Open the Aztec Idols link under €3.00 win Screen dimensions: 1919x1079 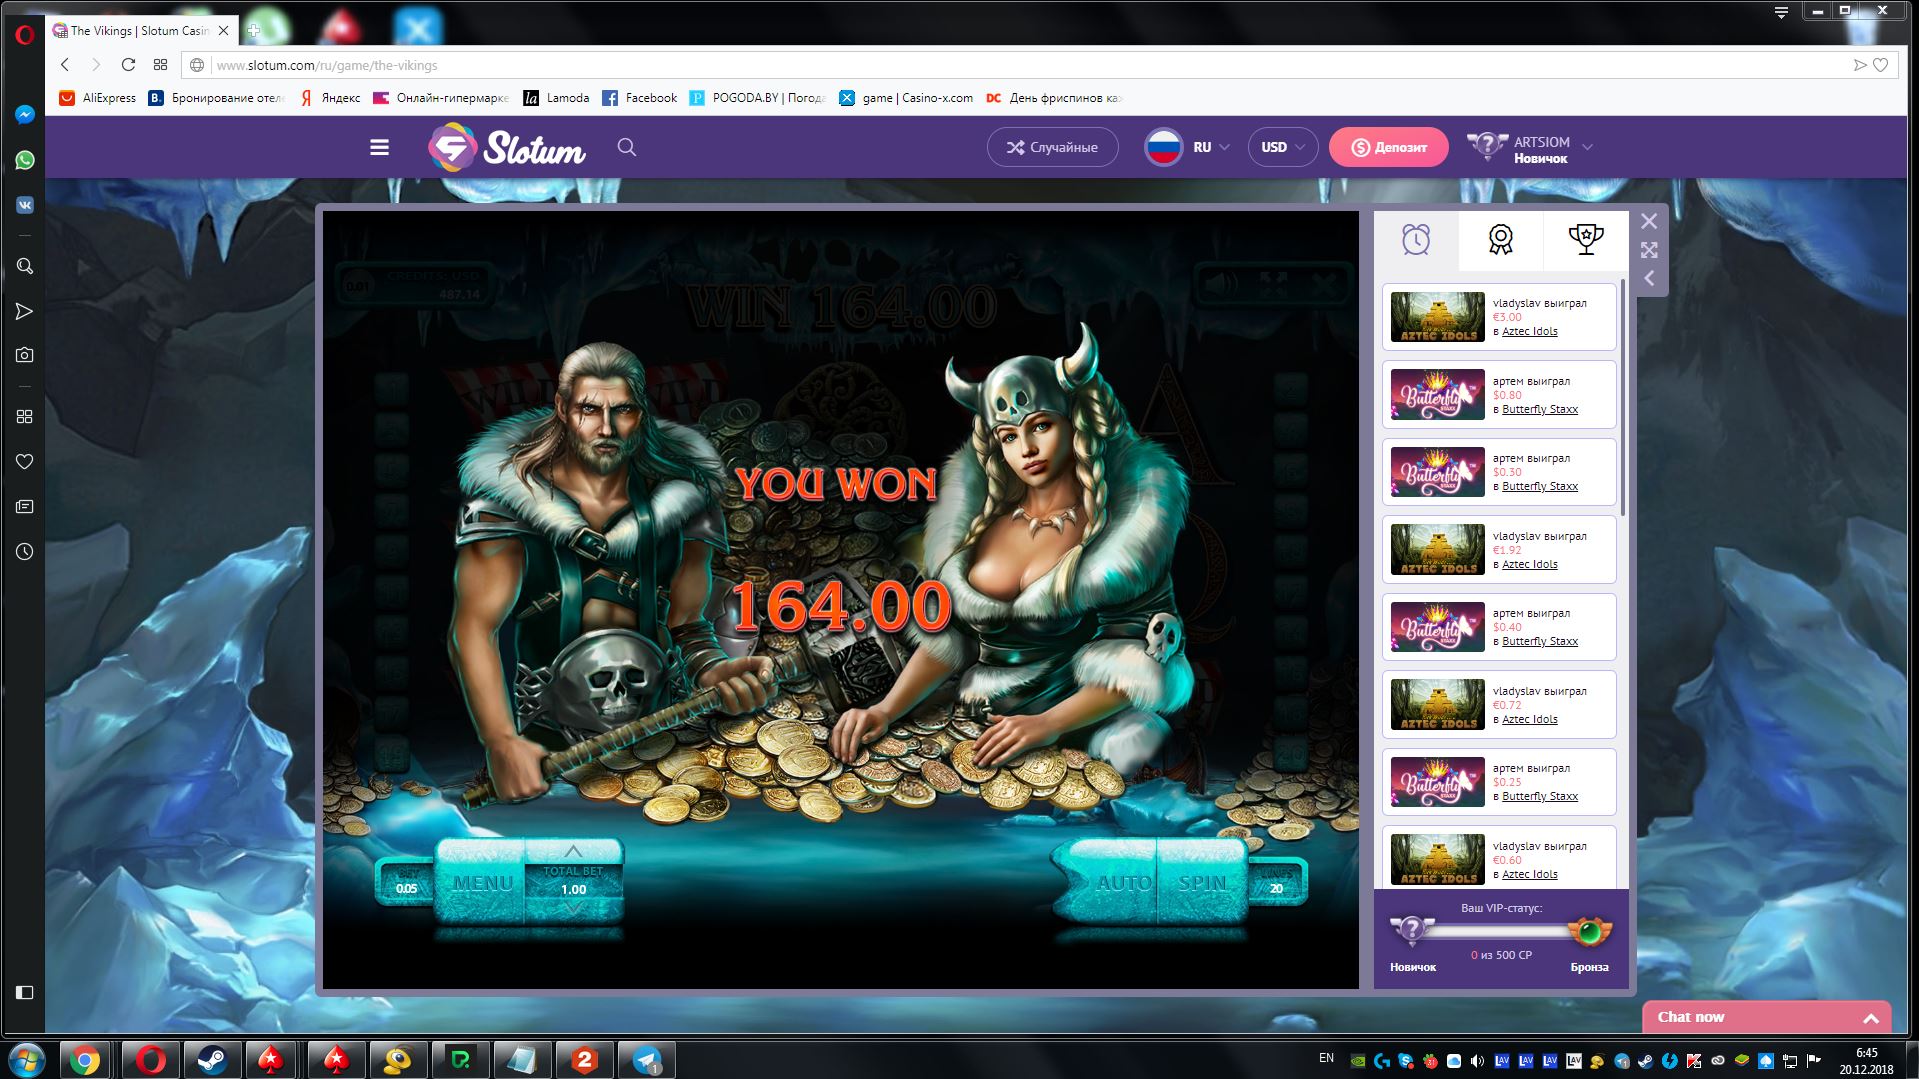tap(1530, 331)
